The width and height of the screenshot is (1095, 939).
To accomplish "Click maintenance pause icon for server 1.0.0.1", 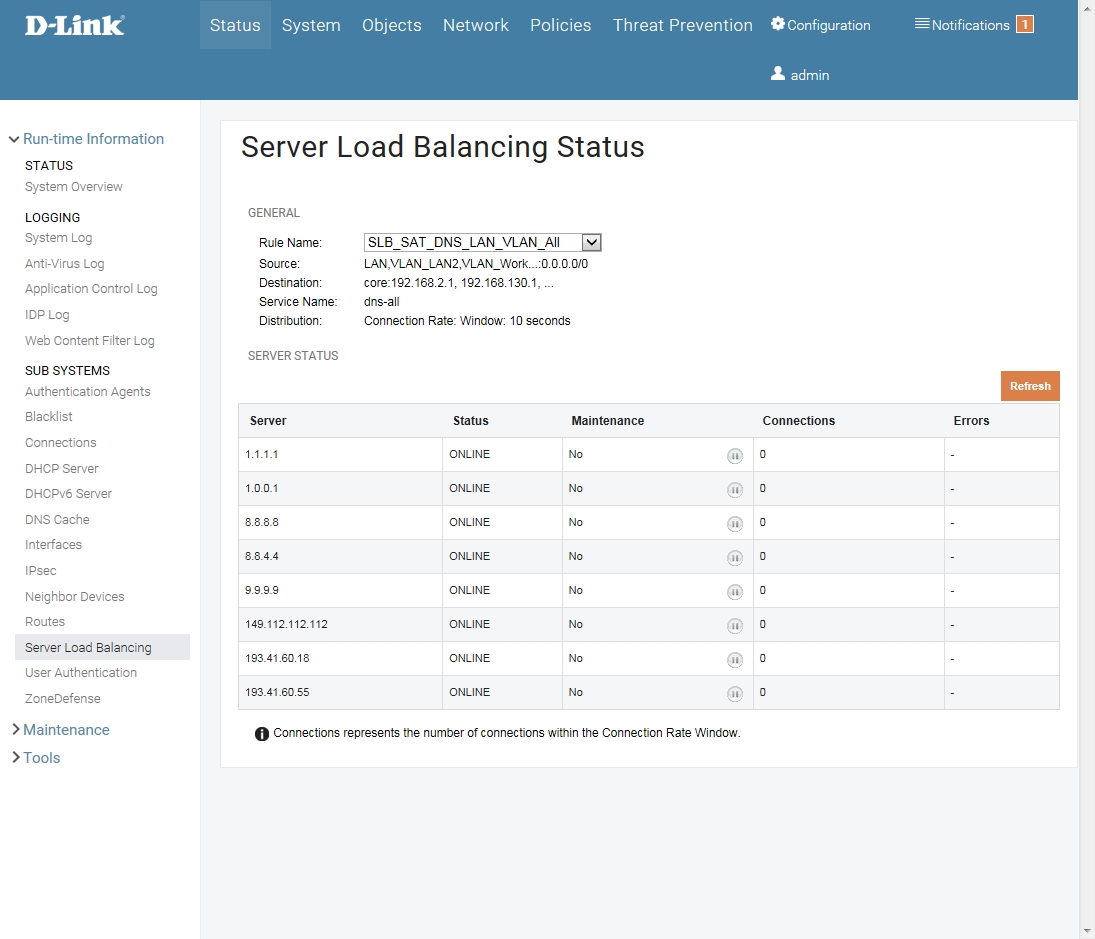I will coord(735,489).
